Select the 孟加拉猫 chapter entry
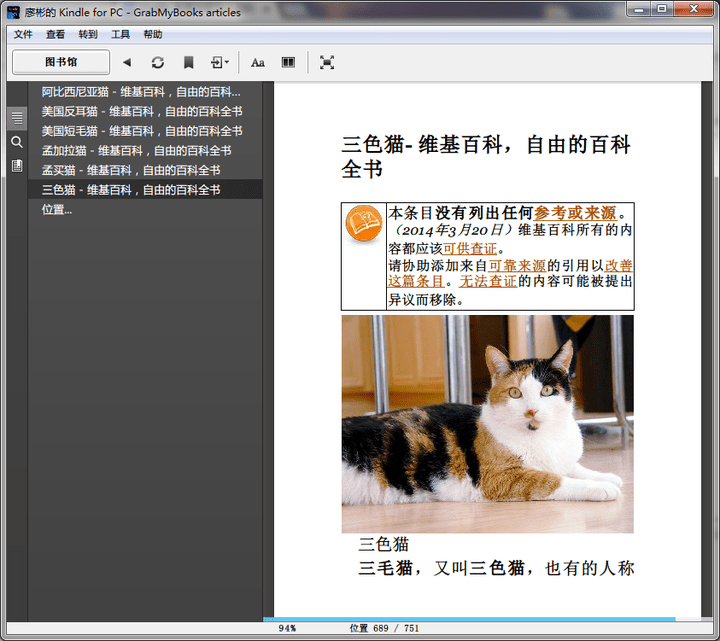 pos(145,151)
